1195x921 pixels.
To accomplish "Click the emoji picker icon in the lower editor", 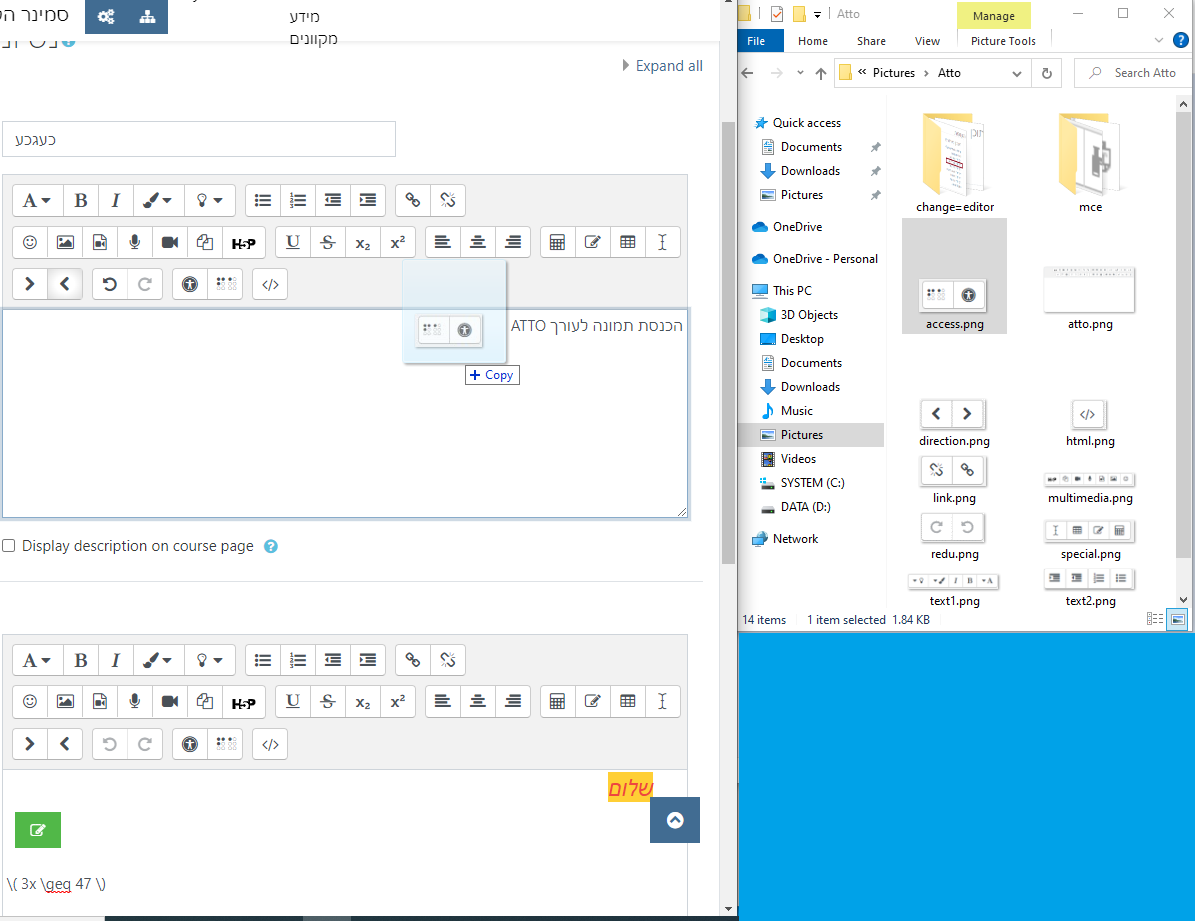I will (30, 701).
